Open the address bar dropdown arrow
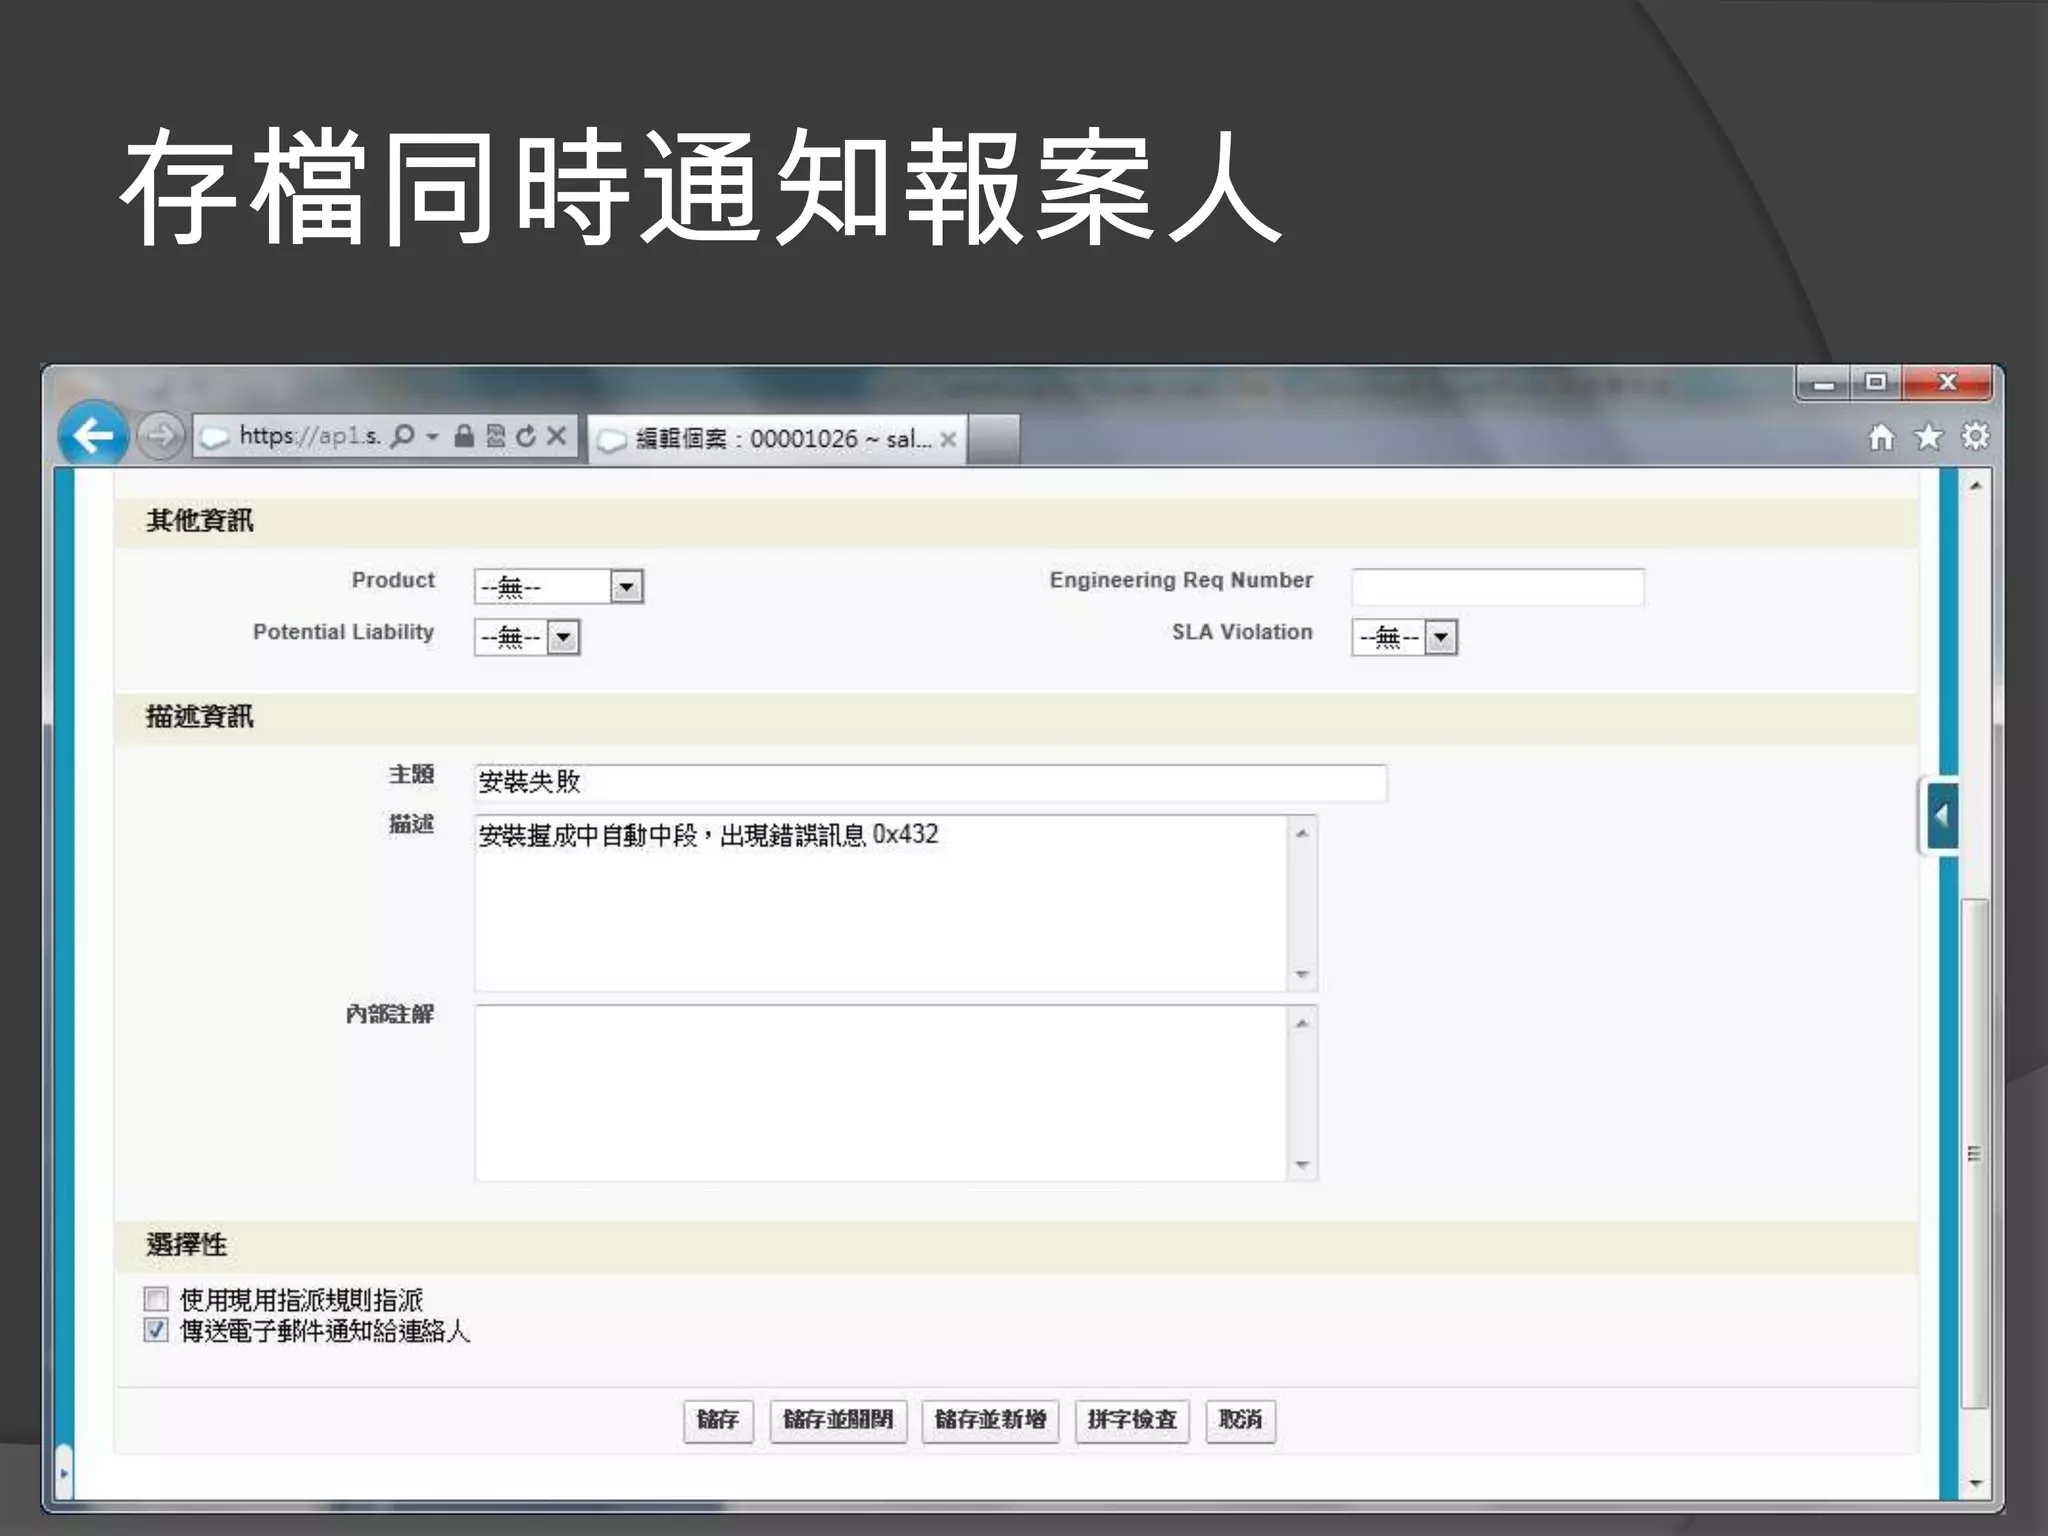Screen dimensions: 2048x1536 click(x=432, y=436)
